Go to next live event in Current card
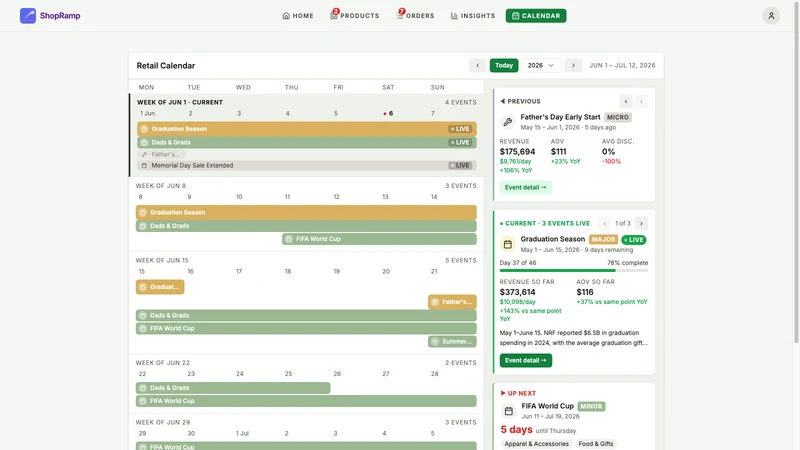The width and height of the screenshot is (800, 450). coord(641,223)
